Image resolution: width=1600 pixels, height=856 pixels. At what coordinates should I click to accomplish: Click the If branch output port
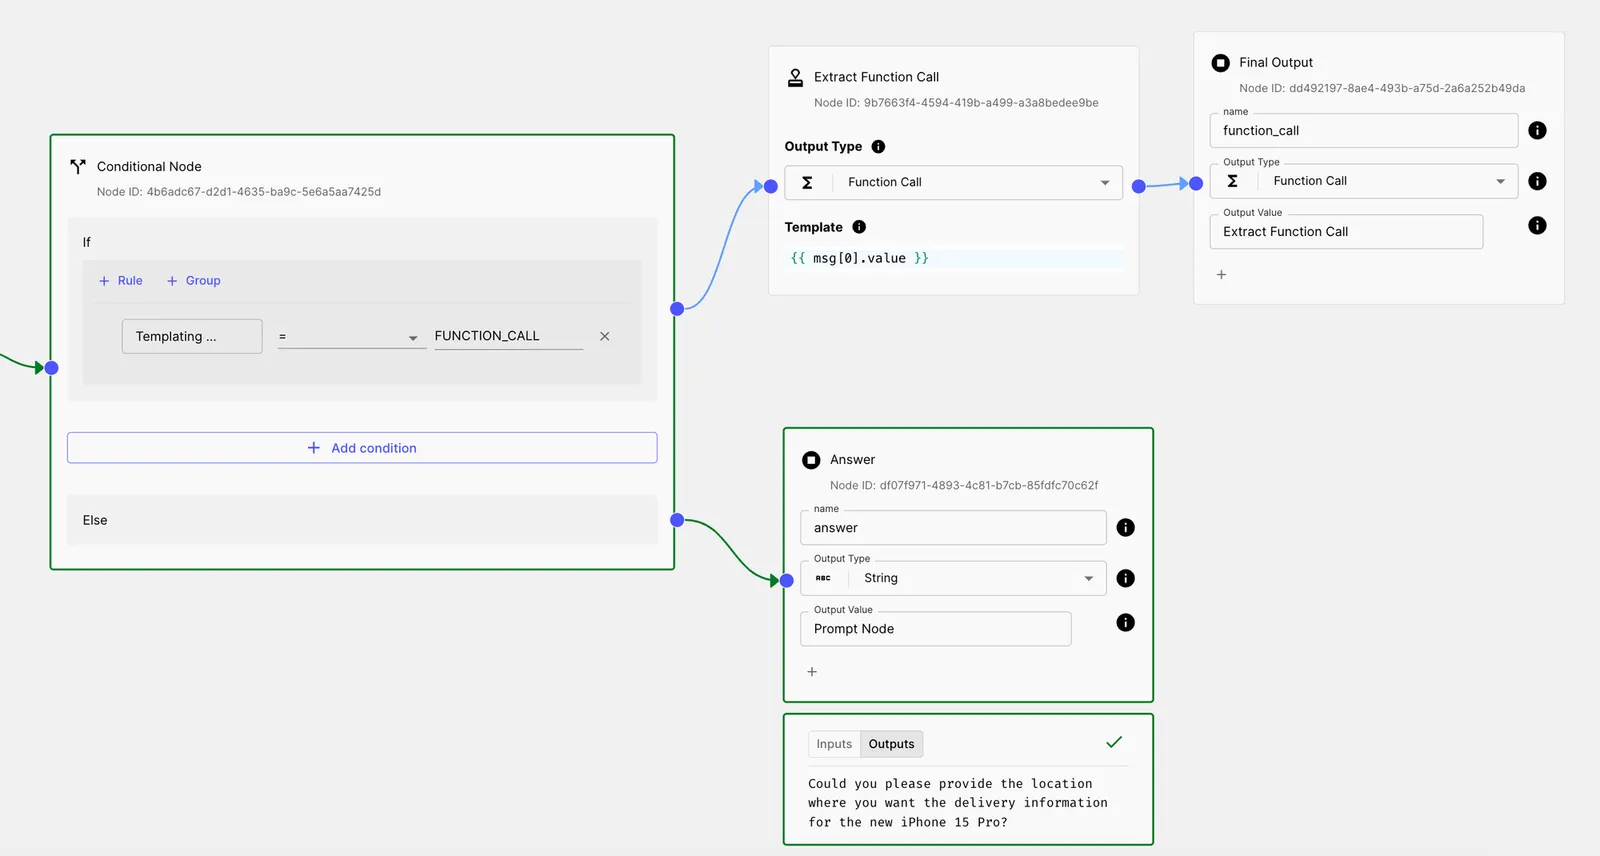click(677, 309)
